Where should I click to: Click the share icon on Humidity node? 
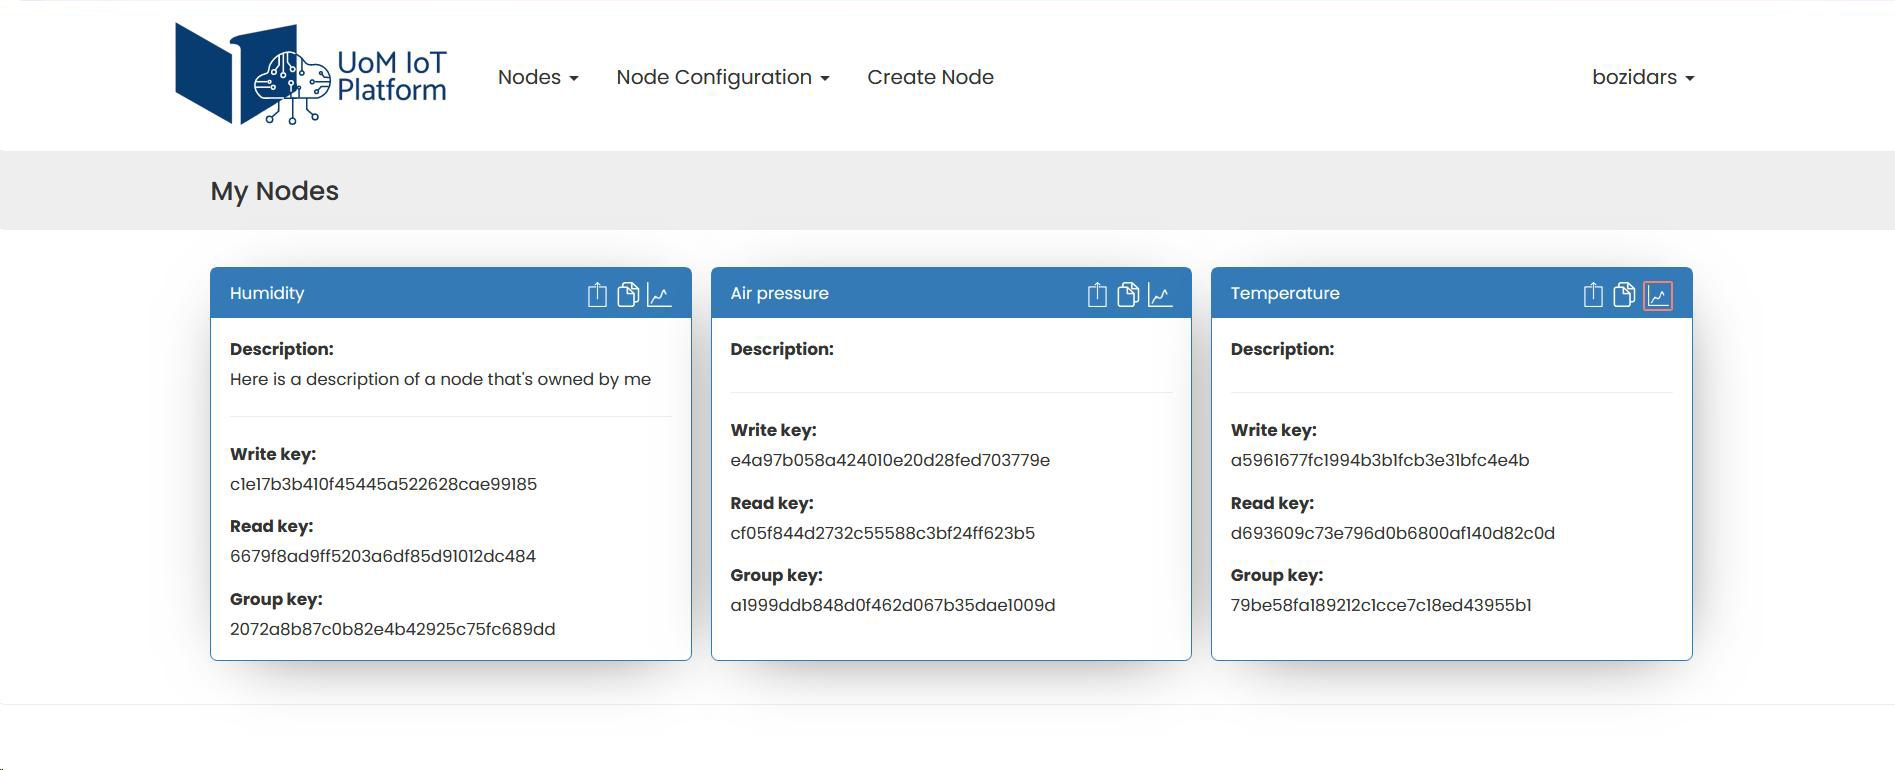point(597,295)
